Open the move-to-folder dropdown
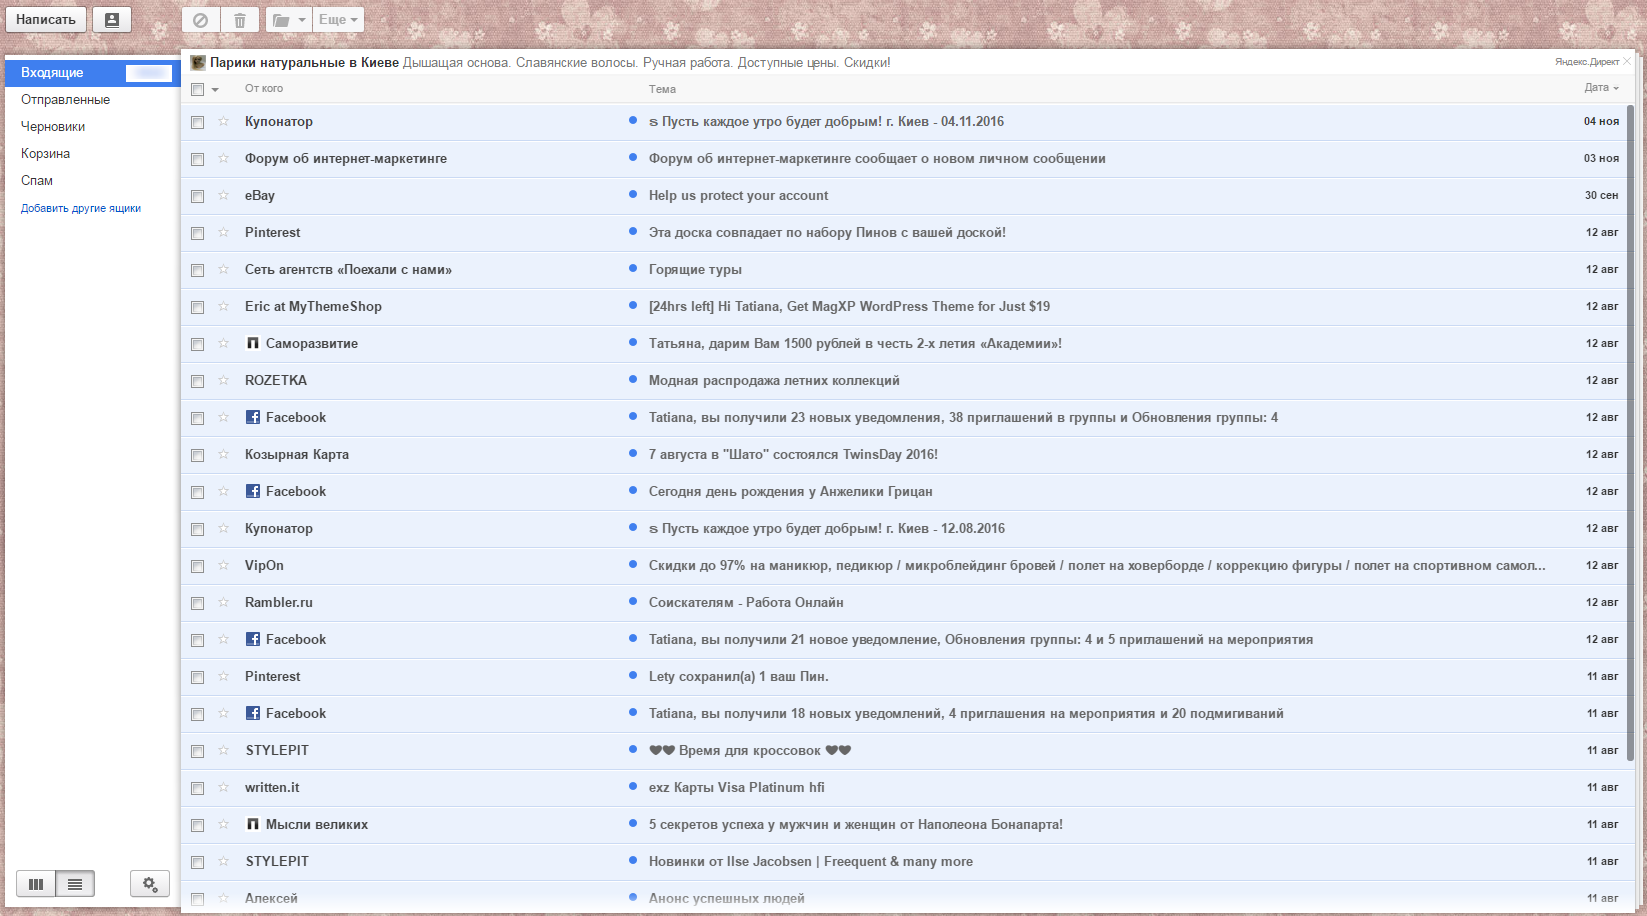The image size is (1647, 916). coord(288,20)
